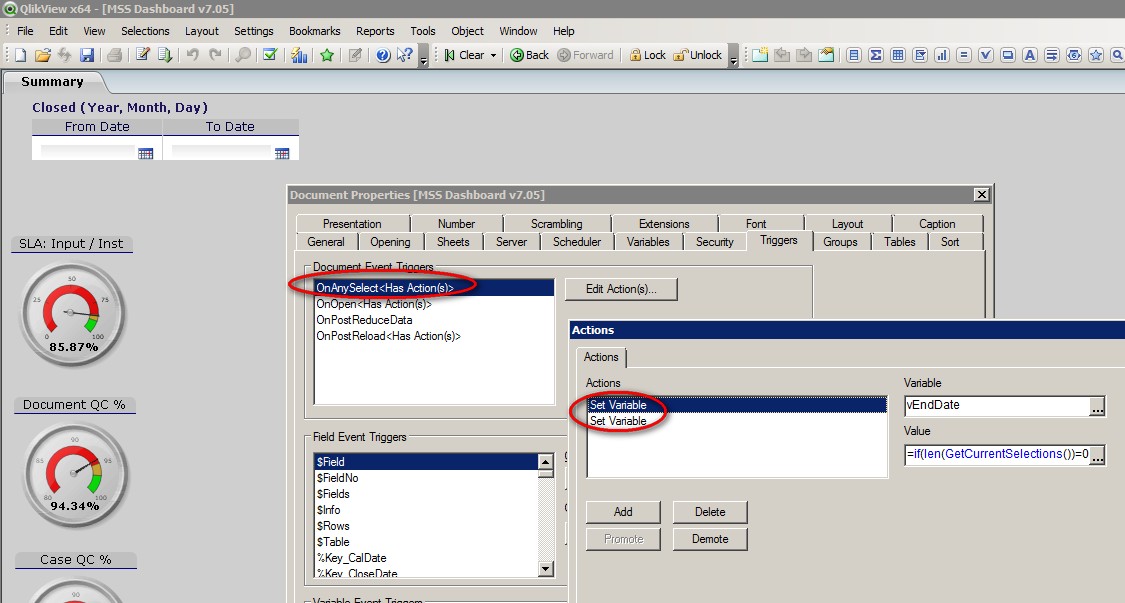The height and width of the screenshot is (603, 1125).
Task: Create a Text Object A icon
Action: point(1030,55)
